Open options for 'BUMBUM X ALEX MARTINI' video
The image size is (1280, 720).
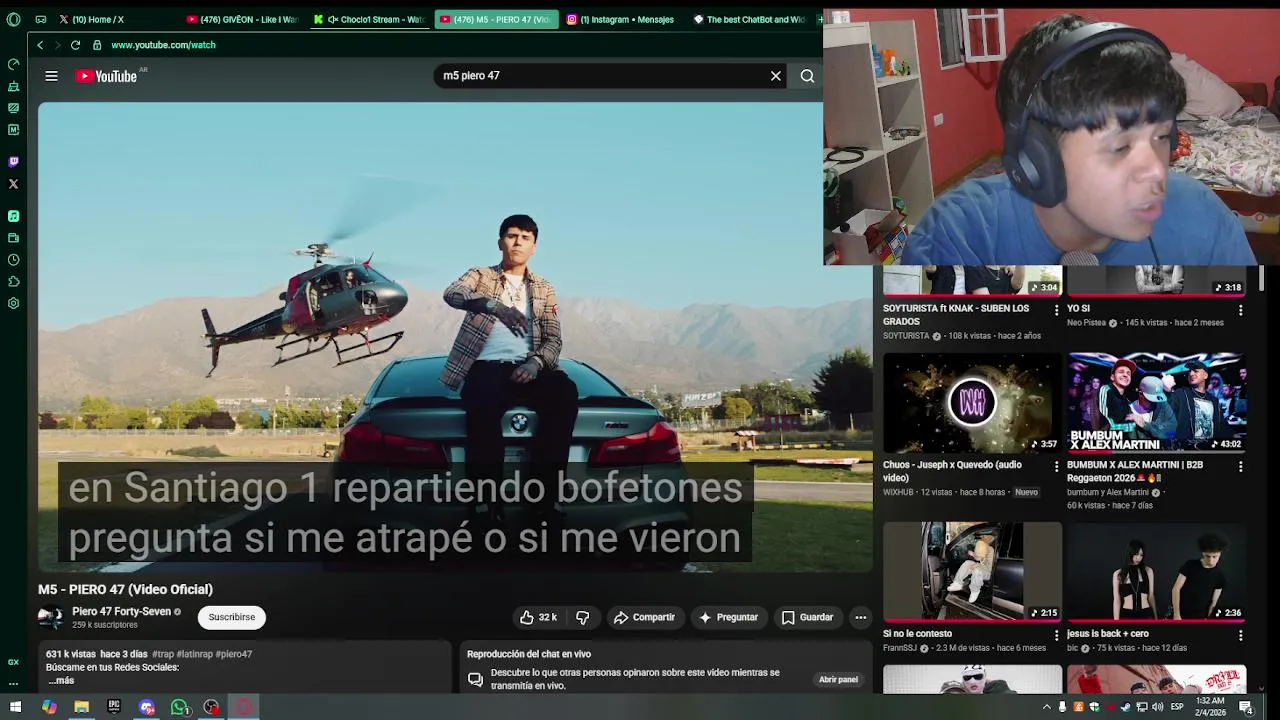click(1240, 466)
